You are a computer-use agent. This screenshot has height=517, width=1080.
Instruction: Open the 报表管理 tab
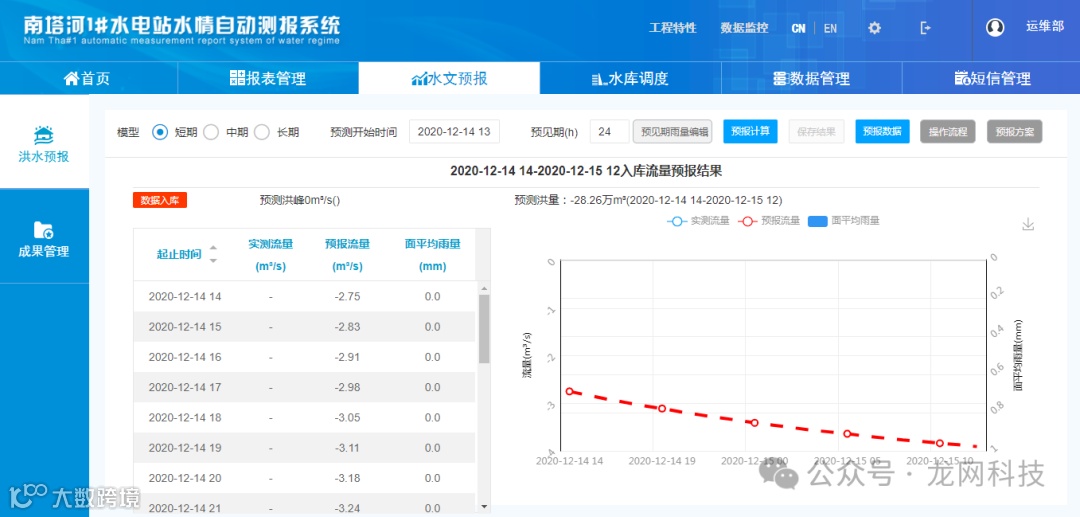(x=268, y=78)
